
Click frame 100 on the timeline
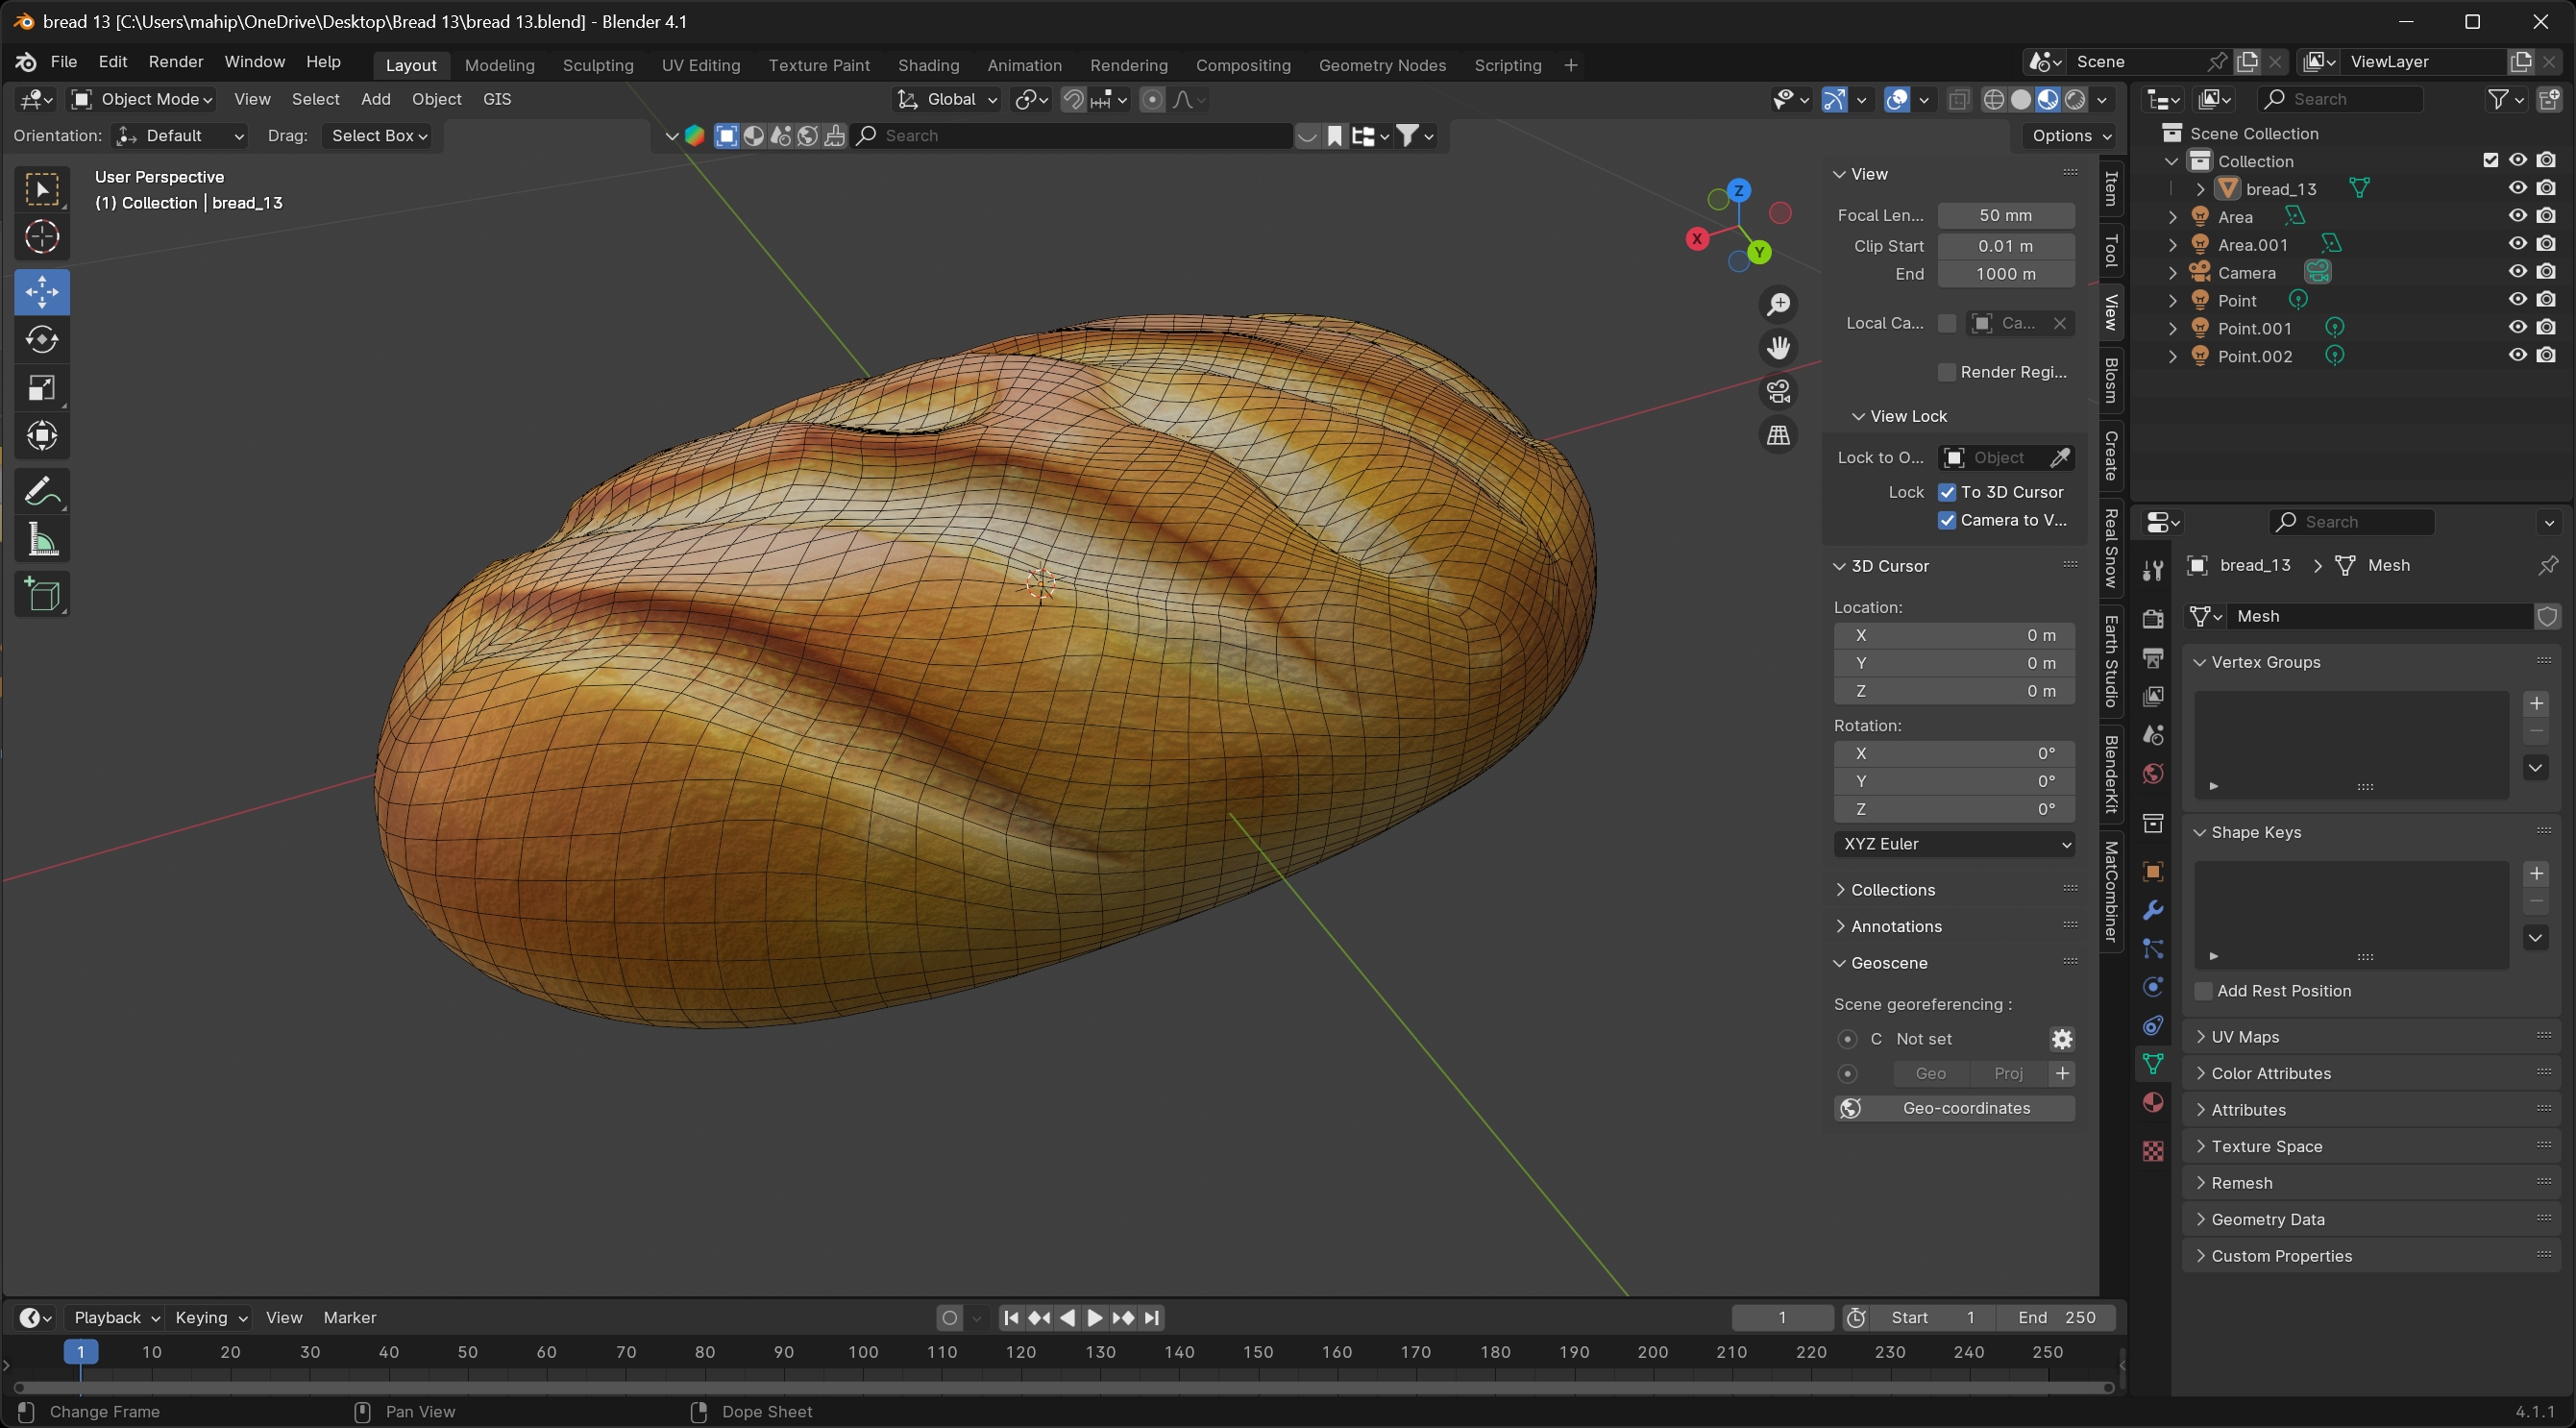(x=863, y=1352)
